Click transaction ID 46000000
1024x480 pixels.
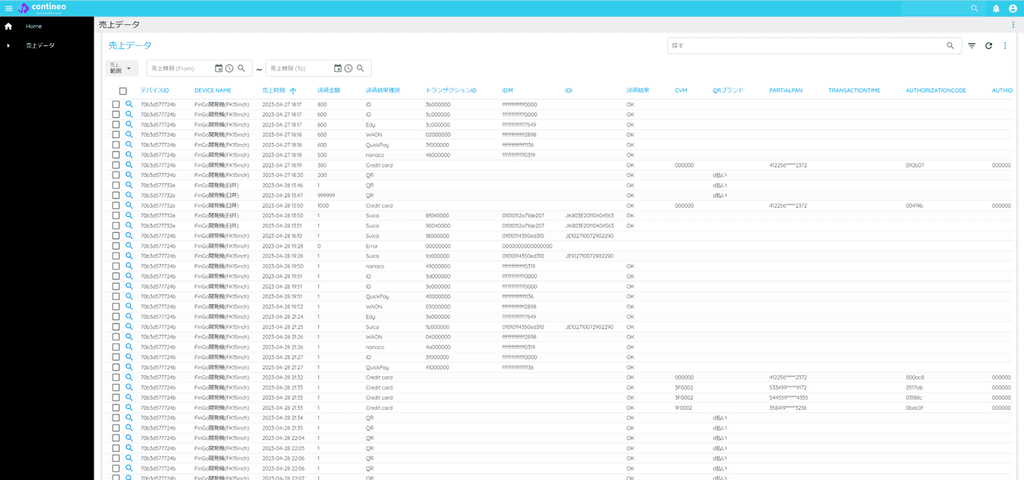tap(438, 154)
